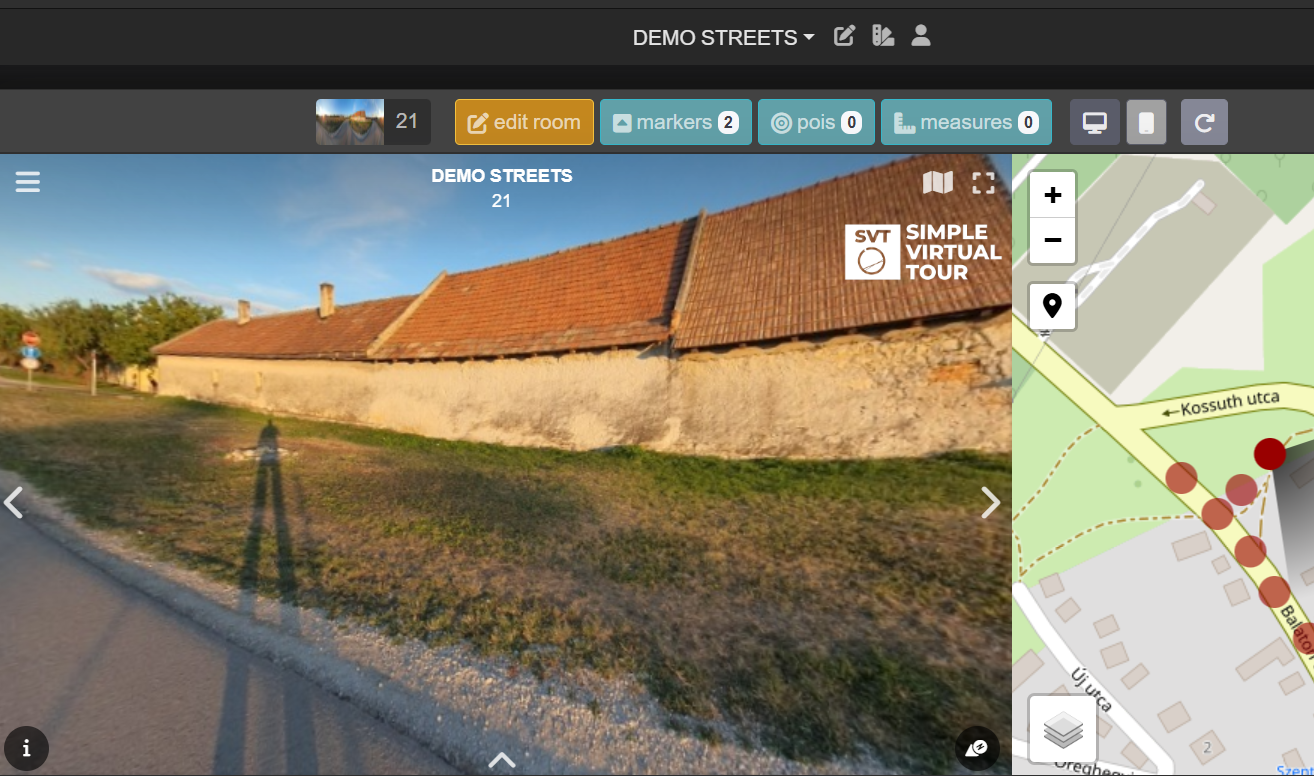Click the measures button
The image size is (1314, 776).
[x=965, y=122]
